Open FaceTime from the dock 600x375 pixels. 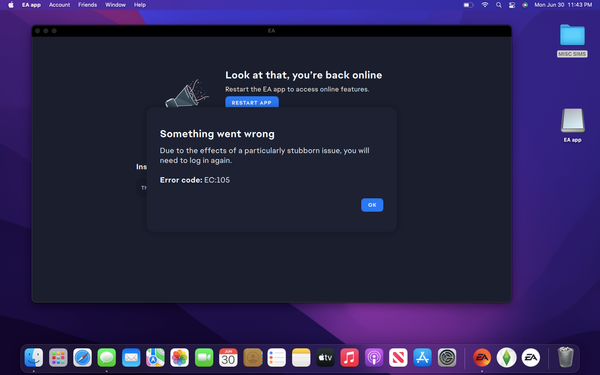tap(204, 357)
